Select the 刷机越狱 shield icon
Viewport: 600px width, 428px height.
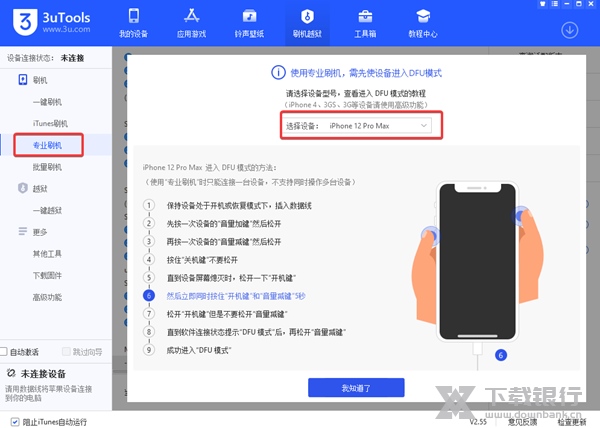point(307,16)
